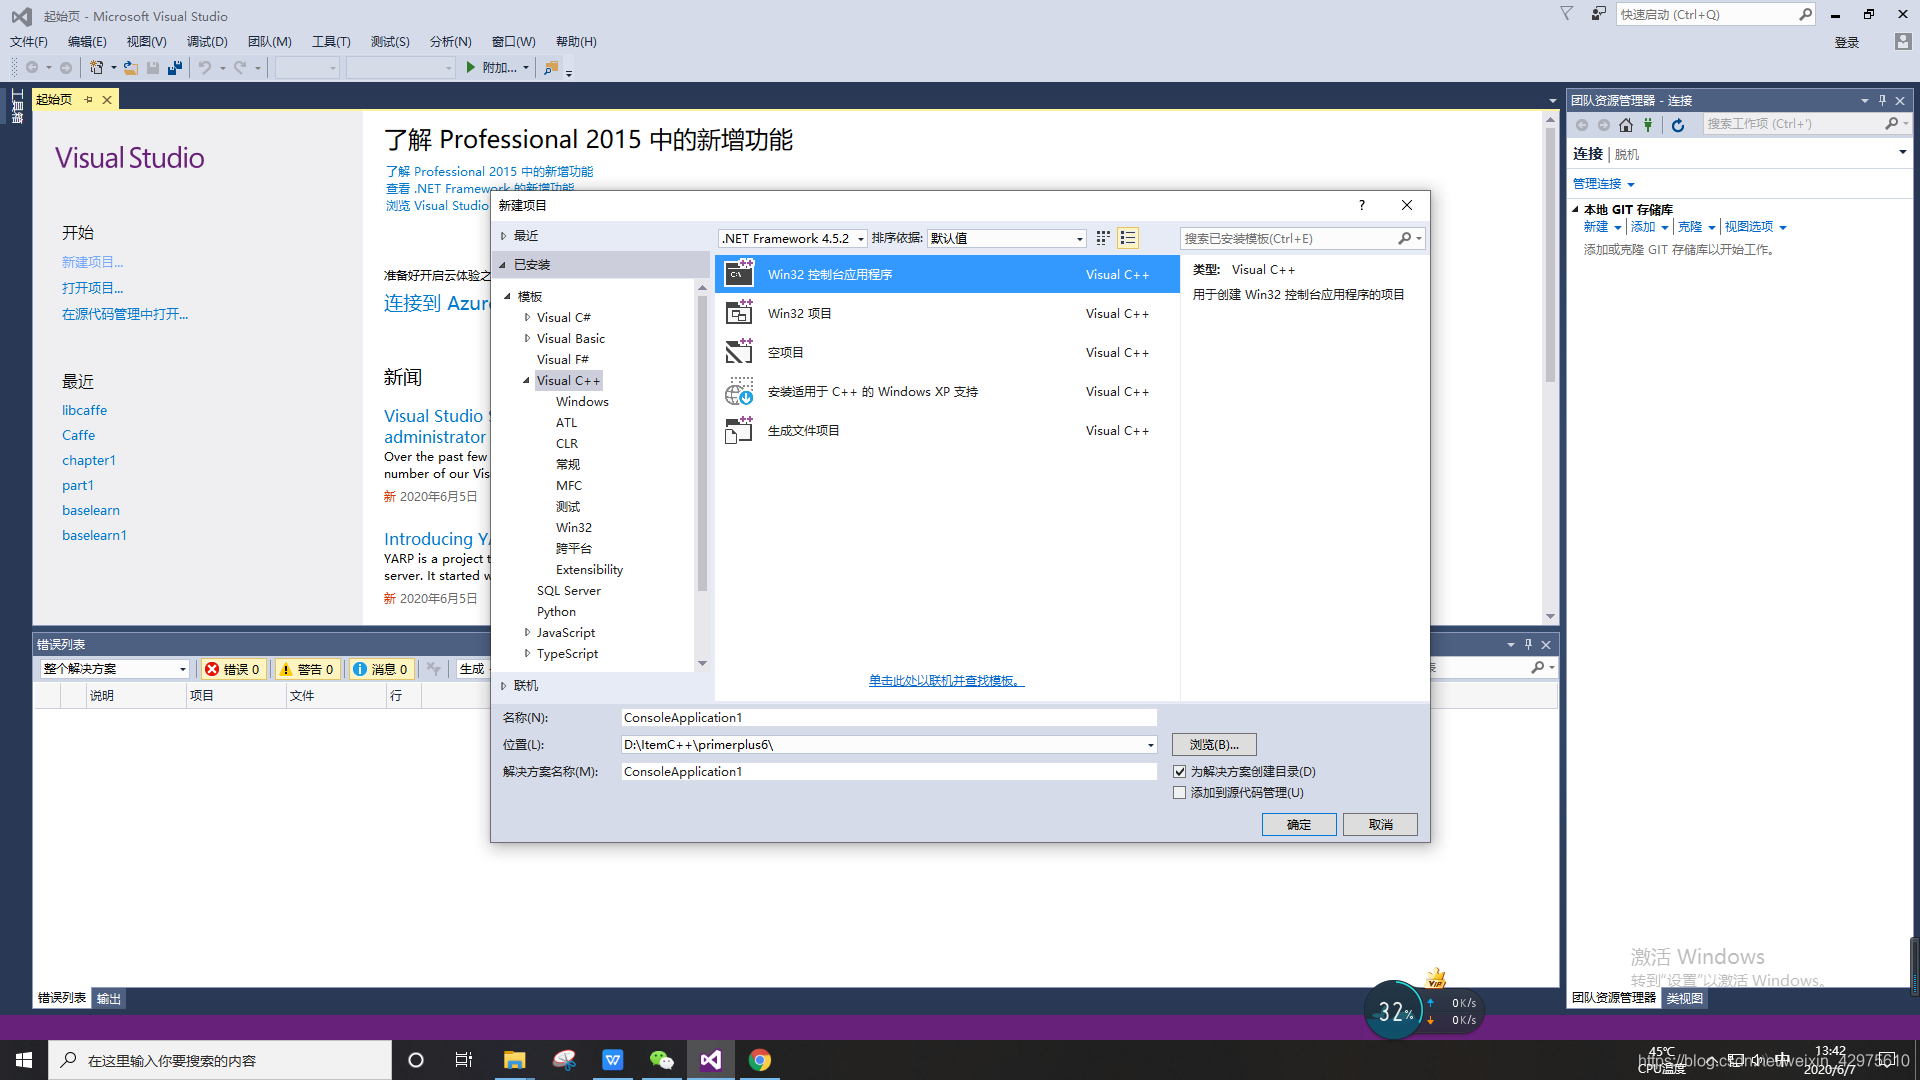The image size is (1920, 1080).
Task: Click the feedback icon beside quick launch
Action: pyautogui.click(x=1598, y=14)
